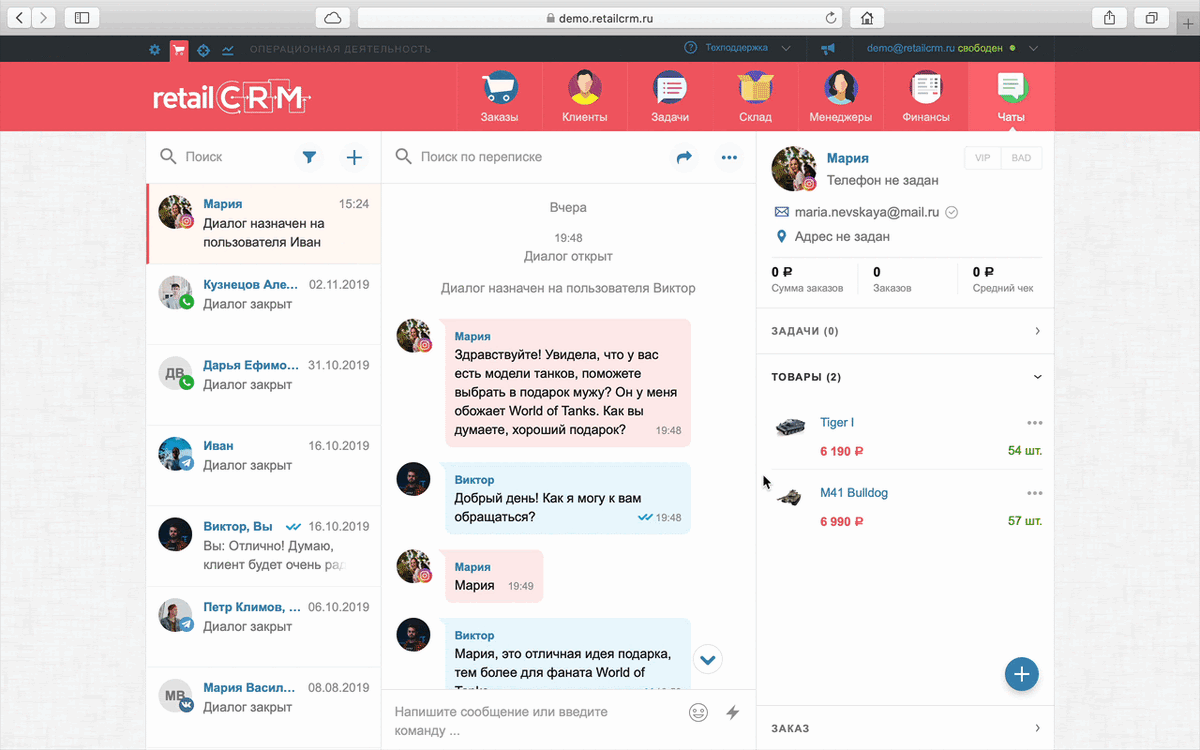
Task: Open dialog with Дарья Ефимо...
Action: coord(264,385)
